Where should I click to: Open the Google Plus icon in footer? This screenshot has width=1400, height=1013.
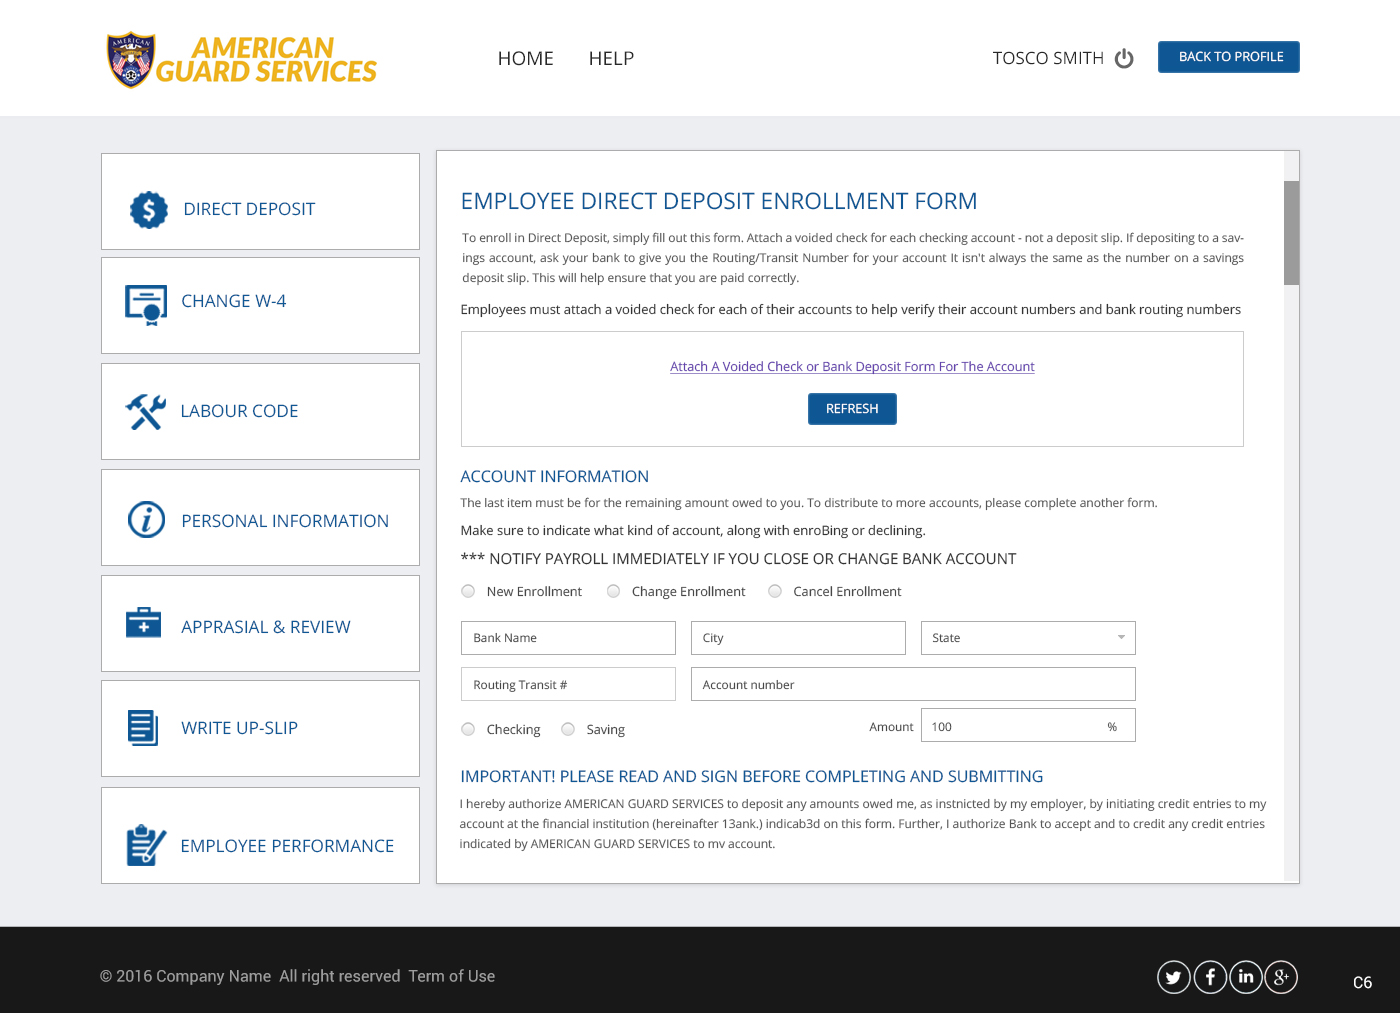1281,977
